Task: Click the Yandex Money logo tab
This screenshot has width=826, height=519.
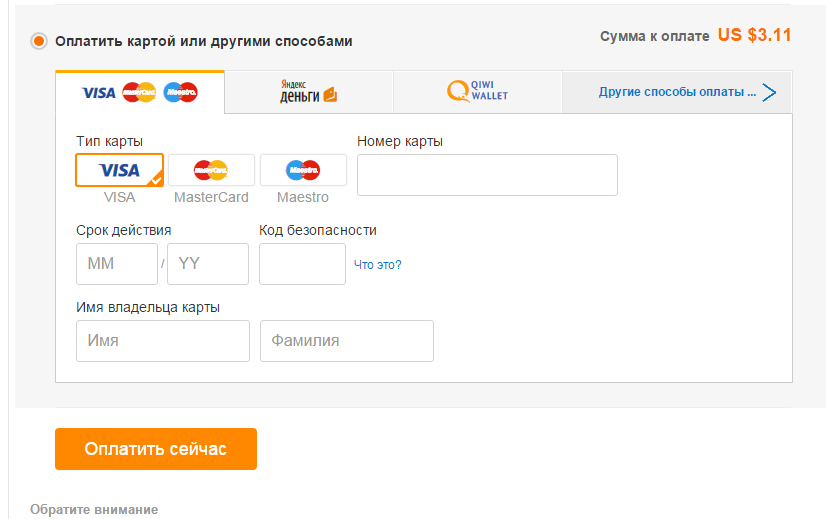Action: coord(309,92)
